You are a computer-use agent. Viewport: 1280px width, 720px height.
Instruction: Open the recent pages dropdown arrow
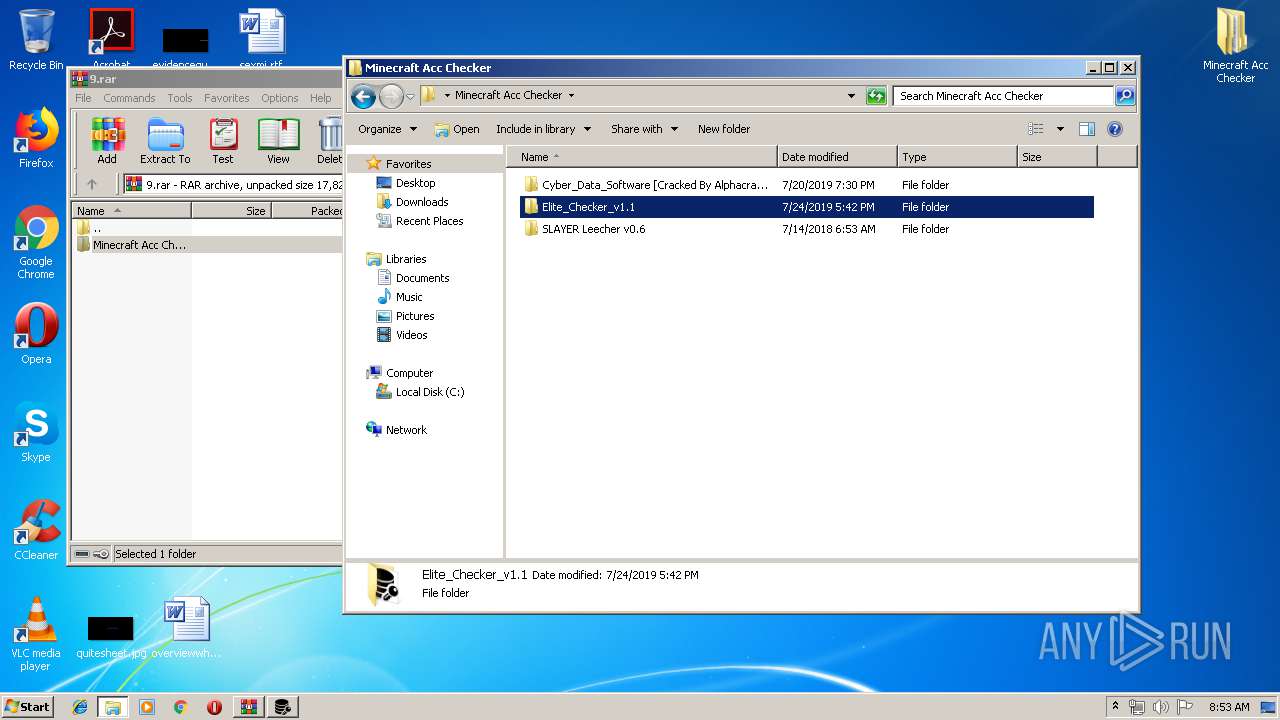pyautogui.click(x=410, y=97)
